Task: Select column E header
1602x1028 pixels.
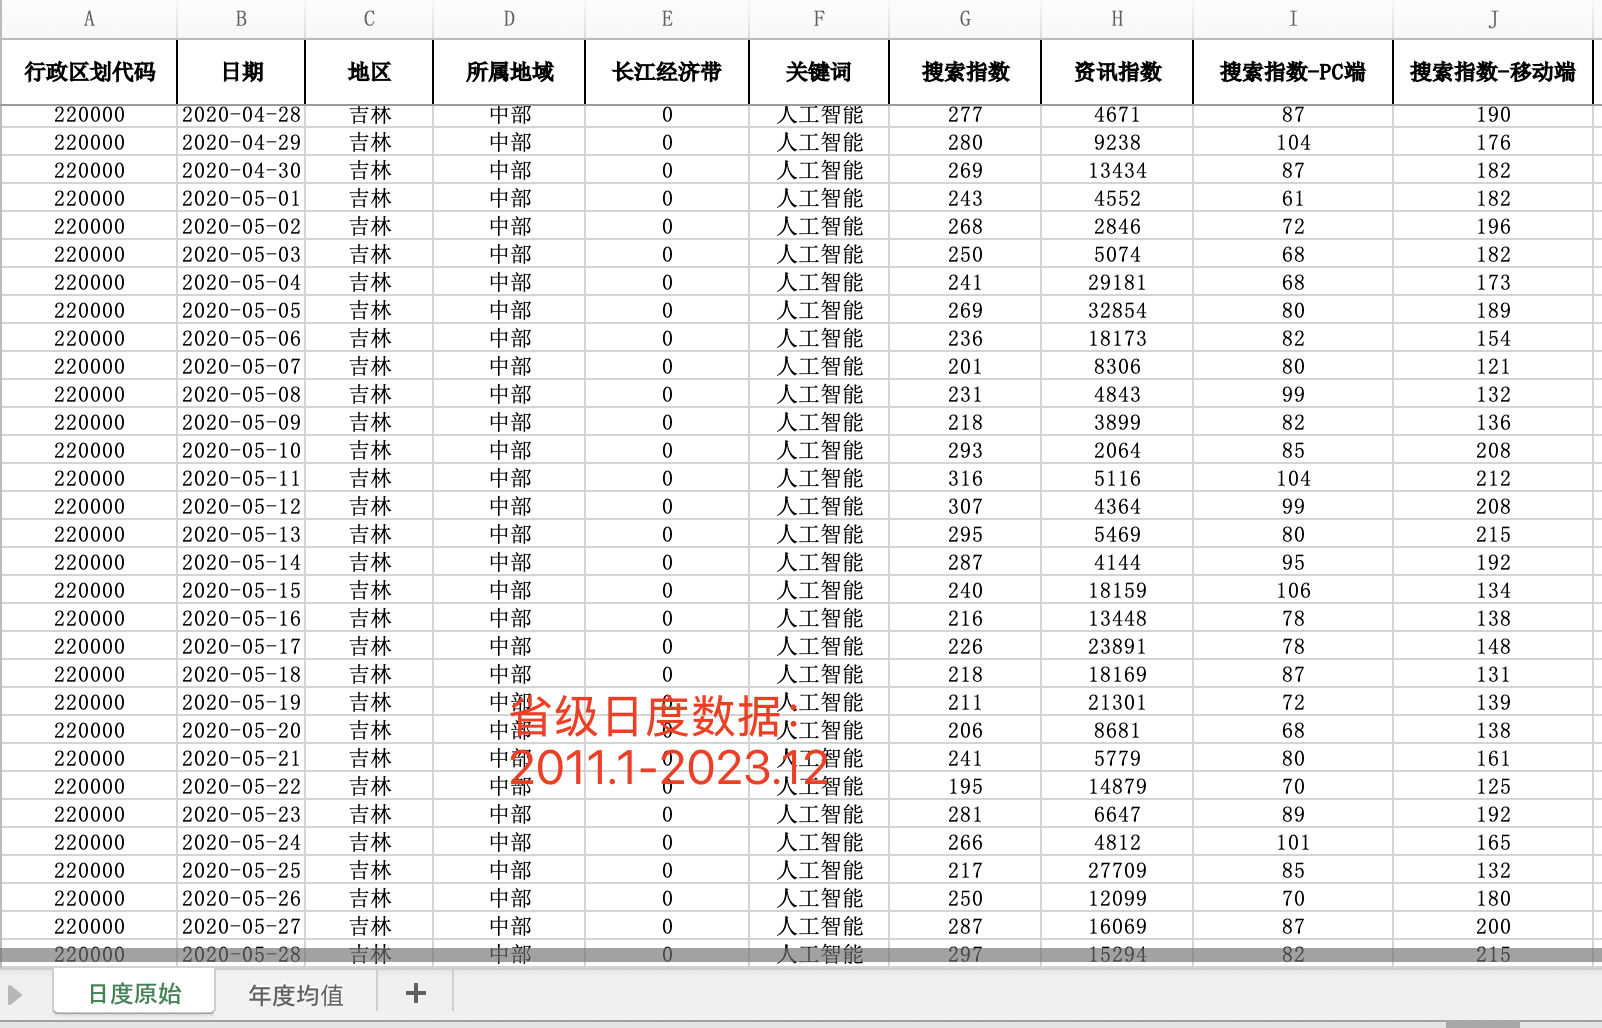Action: [667, 19]
